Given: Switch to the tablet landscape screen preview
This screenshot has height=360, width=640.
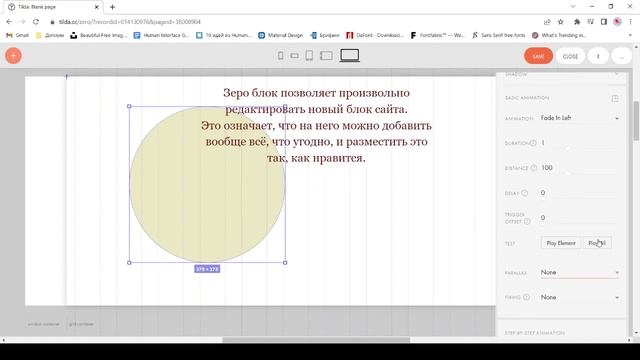Looking at the screenshot, I should click(x=326, y=56).
